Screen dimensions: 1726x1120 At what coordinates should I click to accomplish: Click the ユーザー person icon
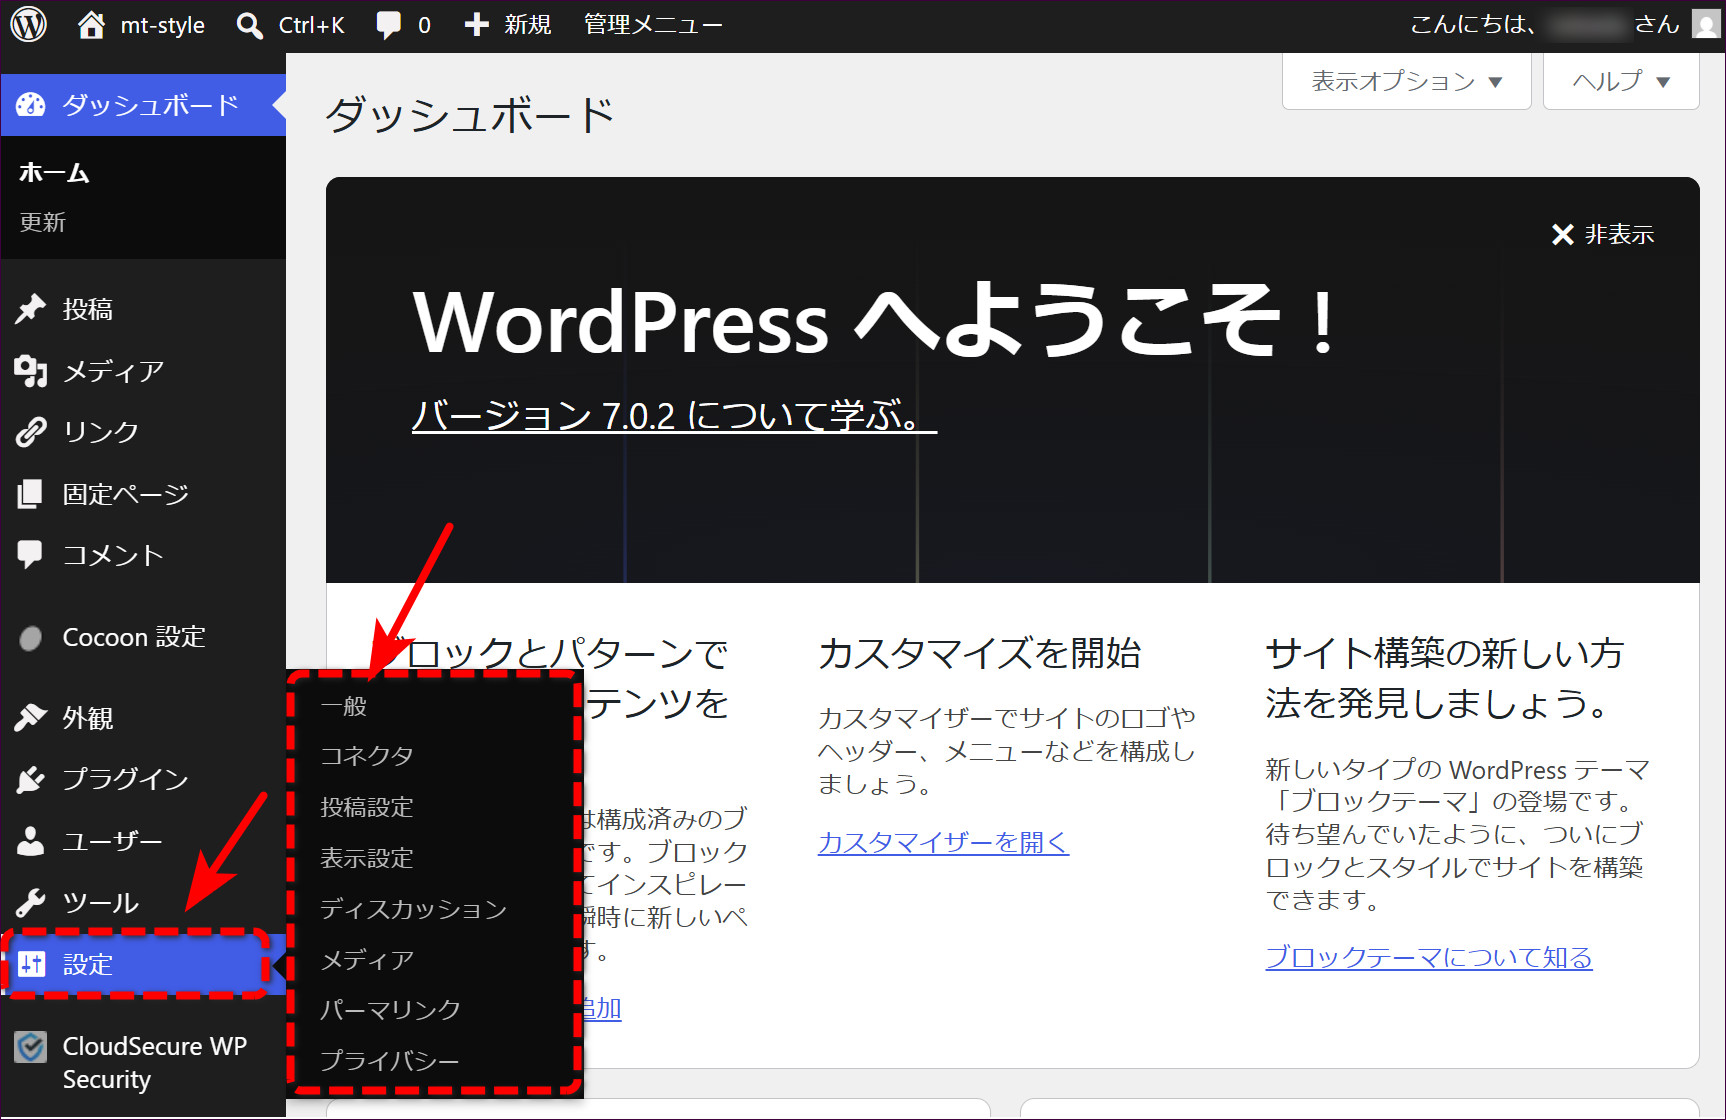[31, 841]
